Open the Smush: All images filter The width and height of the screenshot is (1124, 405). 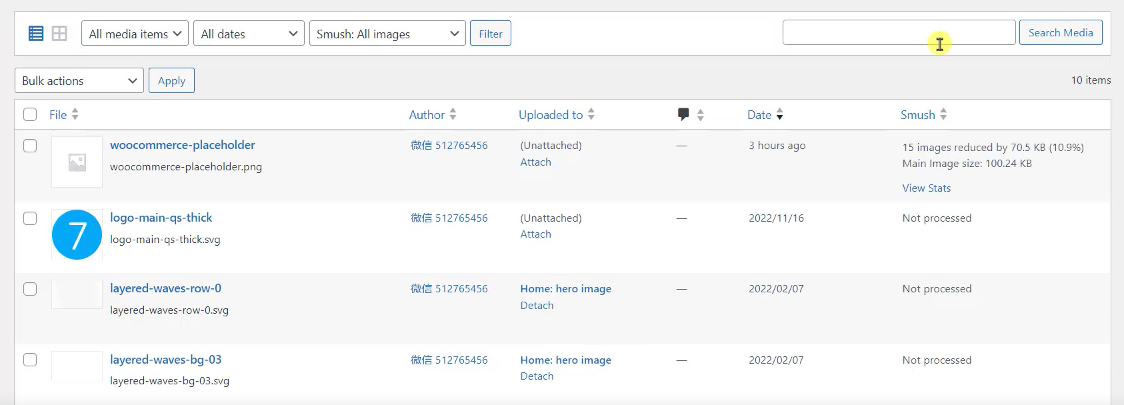[387, 34]
